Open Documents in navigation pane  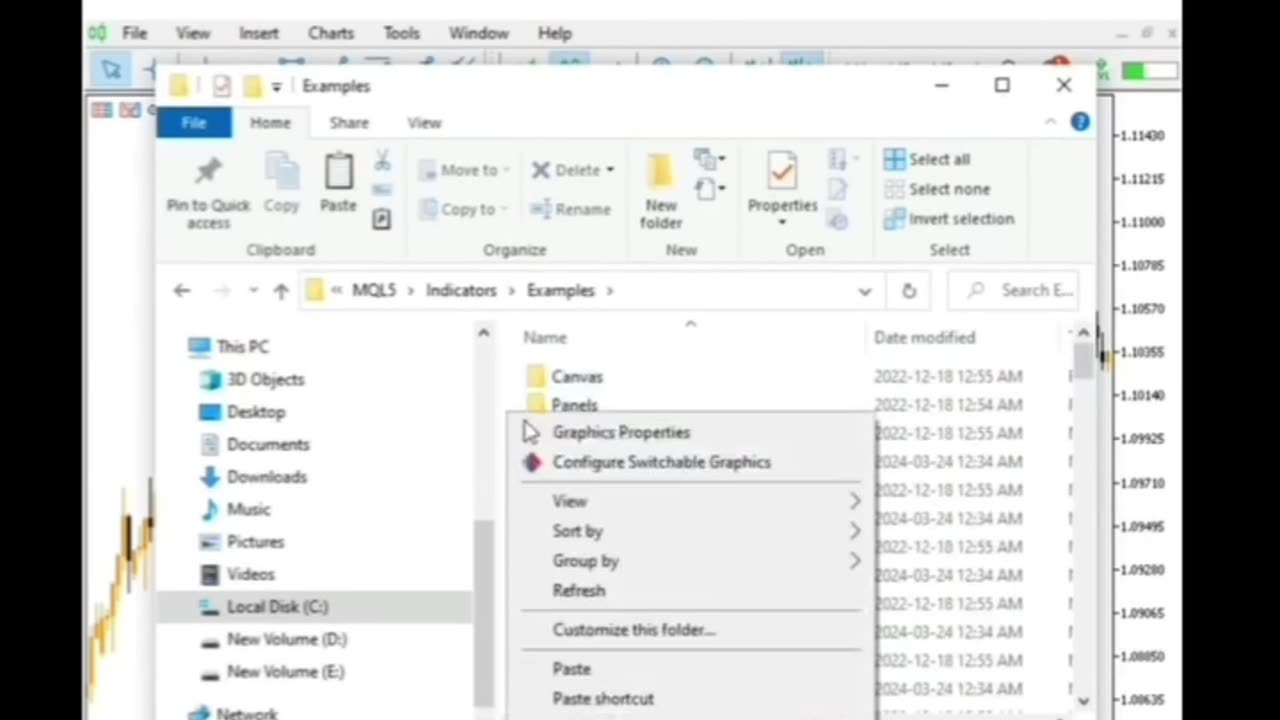(x=254, y=444)
